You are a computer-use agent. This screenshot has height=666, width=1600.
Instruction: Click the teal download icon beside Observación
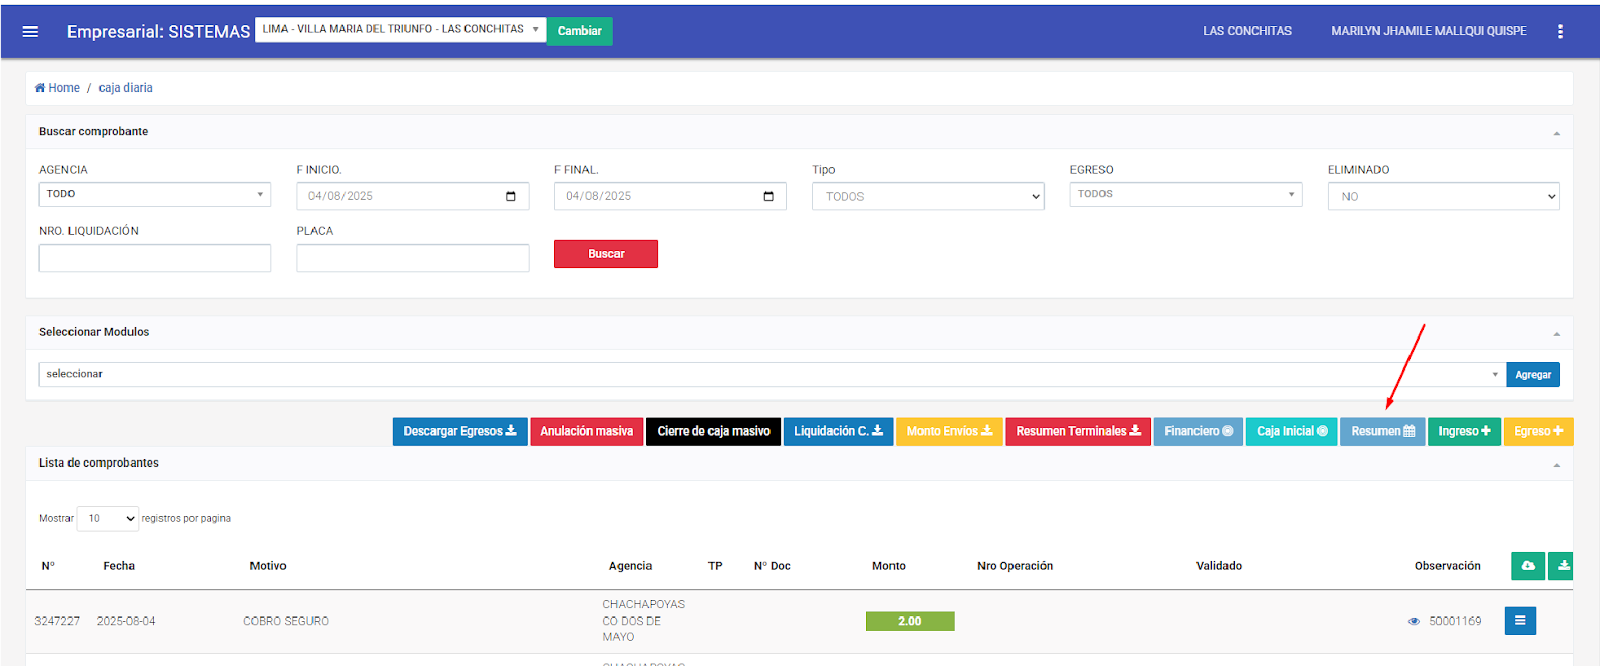[x=1562, y=566]
